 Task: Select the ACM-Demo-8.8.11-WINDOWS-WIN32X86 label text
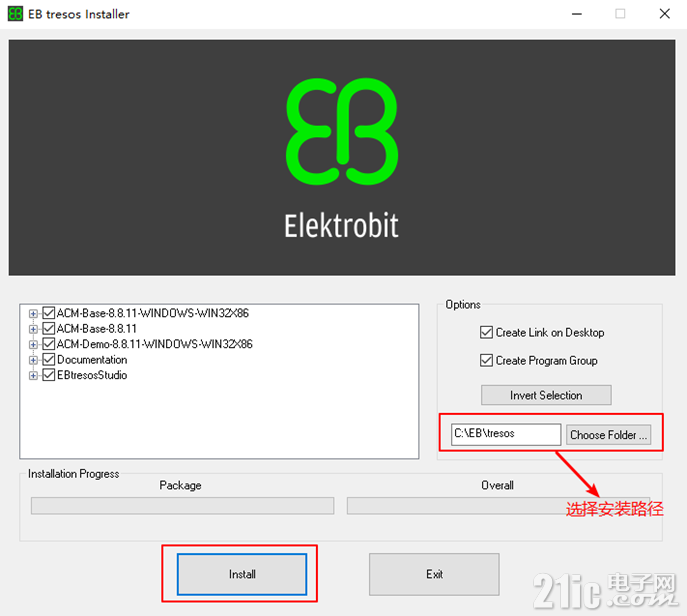pos(155,344)
